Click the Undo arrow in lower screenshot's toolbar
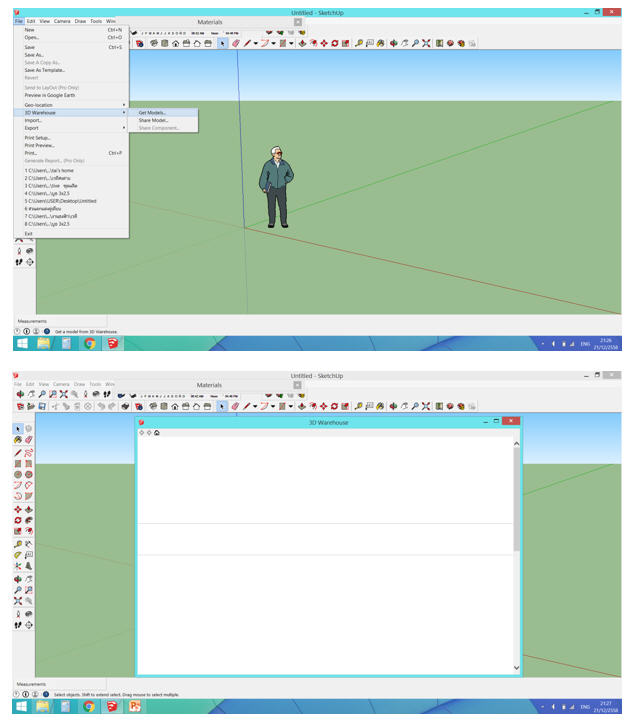Screen dimensions: 632x724 pos(101,406)
